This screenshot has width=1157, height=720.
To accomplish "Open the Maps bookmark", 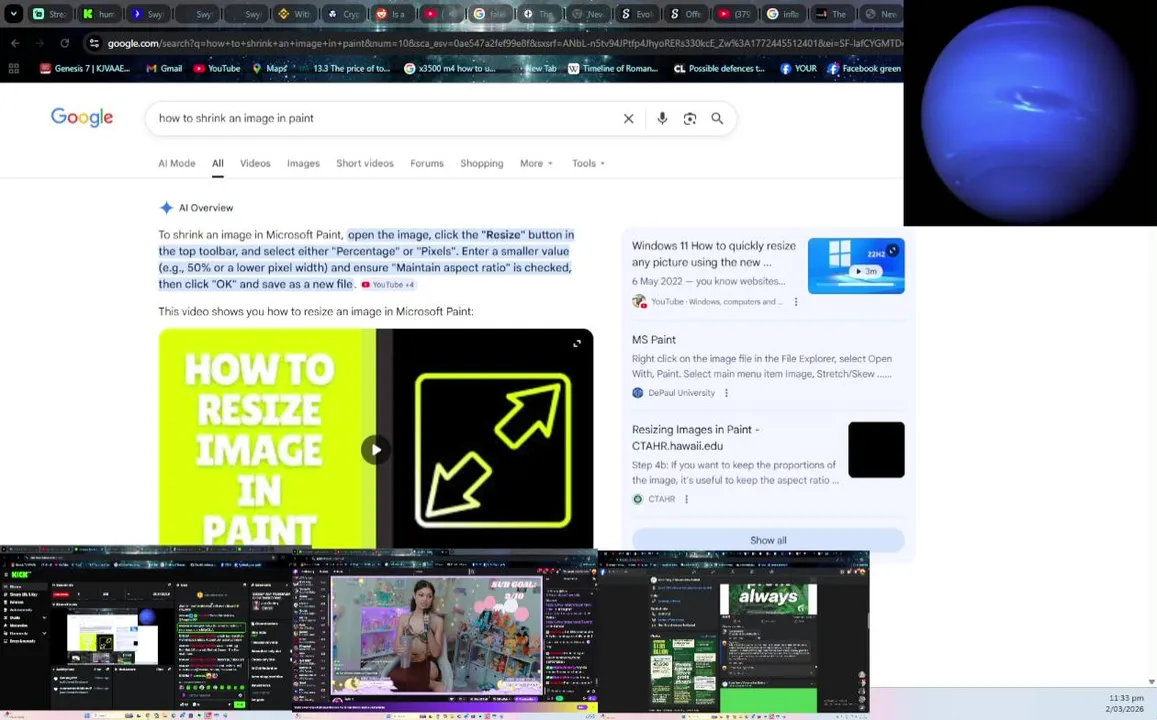I will click(269, 69).
